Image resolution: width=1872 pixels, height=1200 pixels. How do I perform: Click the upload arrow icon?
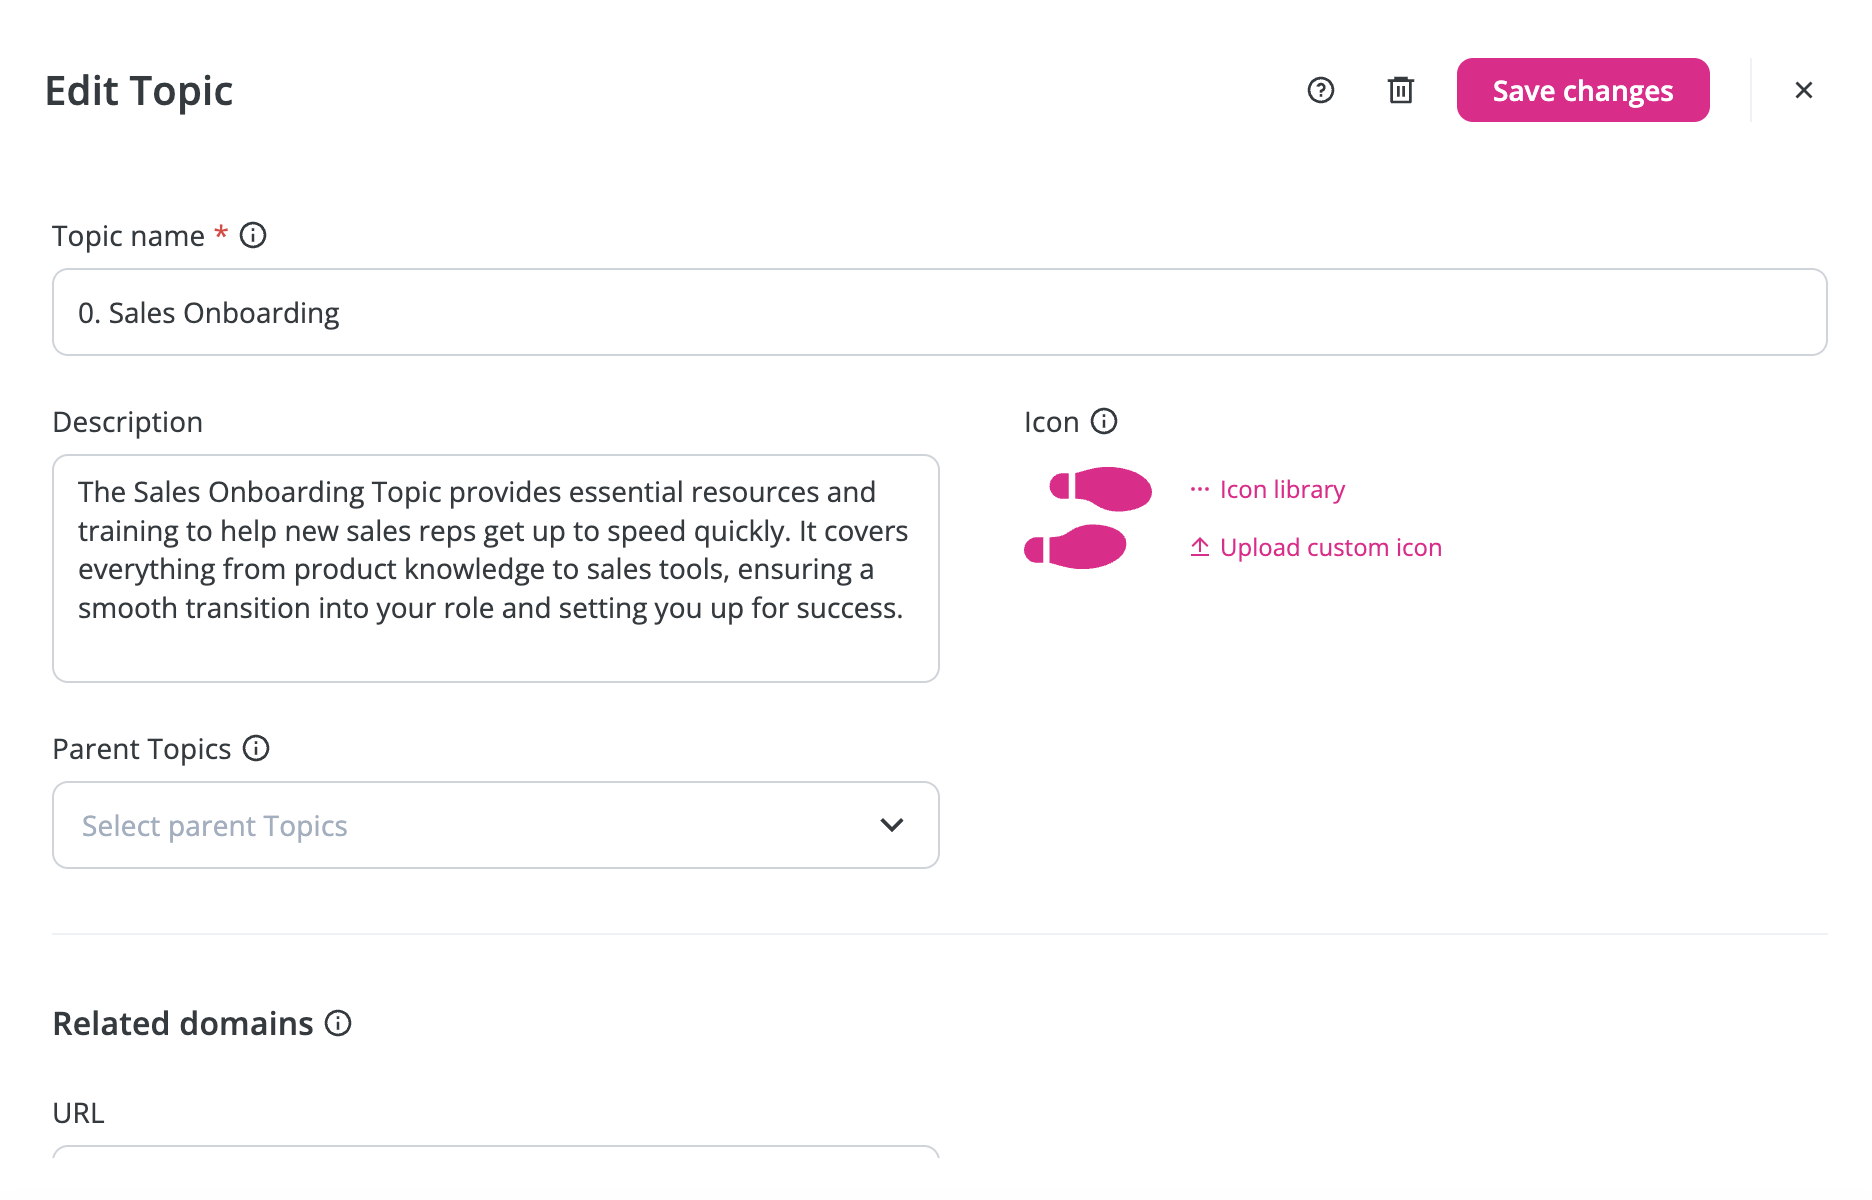click(x=1200, y=547)
